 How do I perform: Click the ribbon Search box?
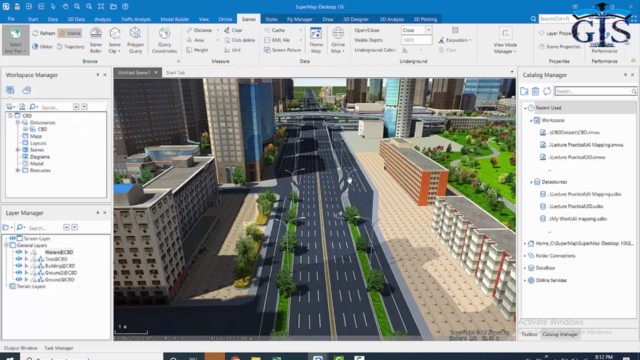555,19
